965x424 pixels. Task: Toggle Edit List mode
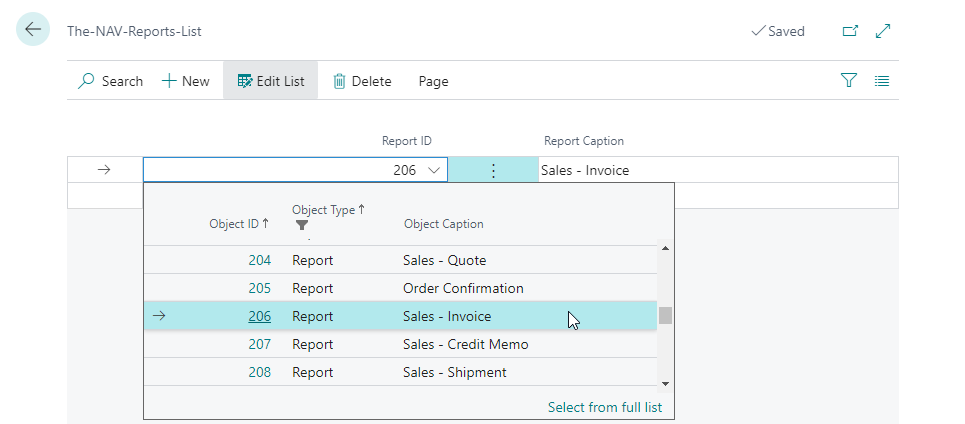tap(271, 81)
